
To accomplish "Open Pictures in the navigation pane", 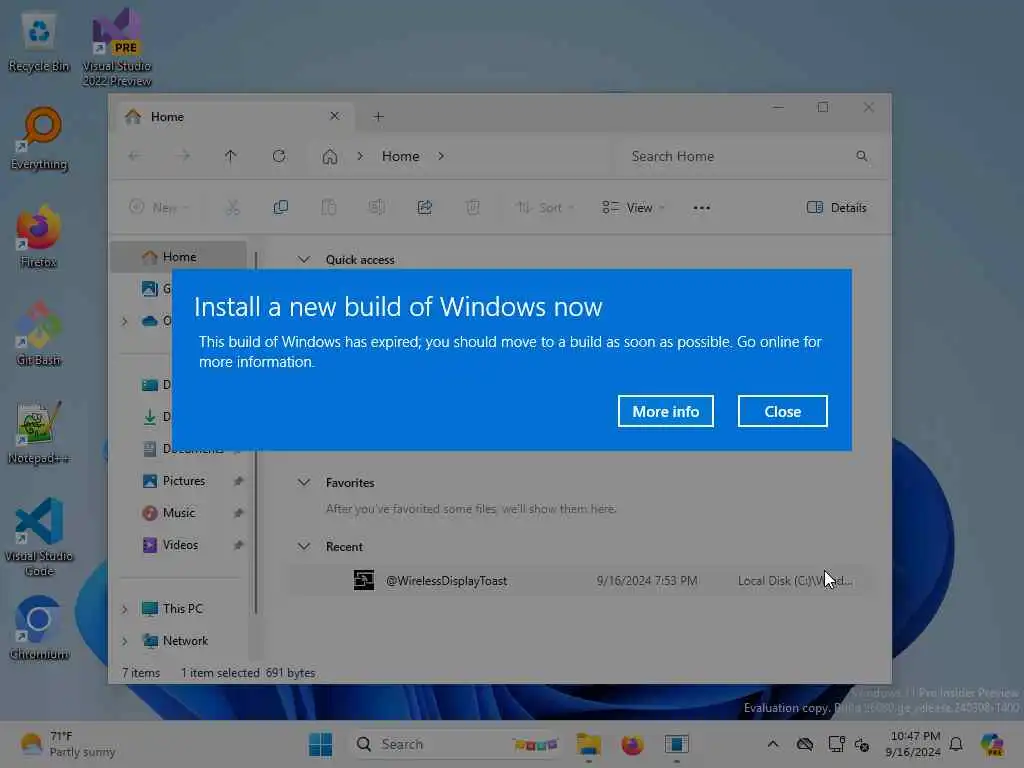I will (184, 481).
